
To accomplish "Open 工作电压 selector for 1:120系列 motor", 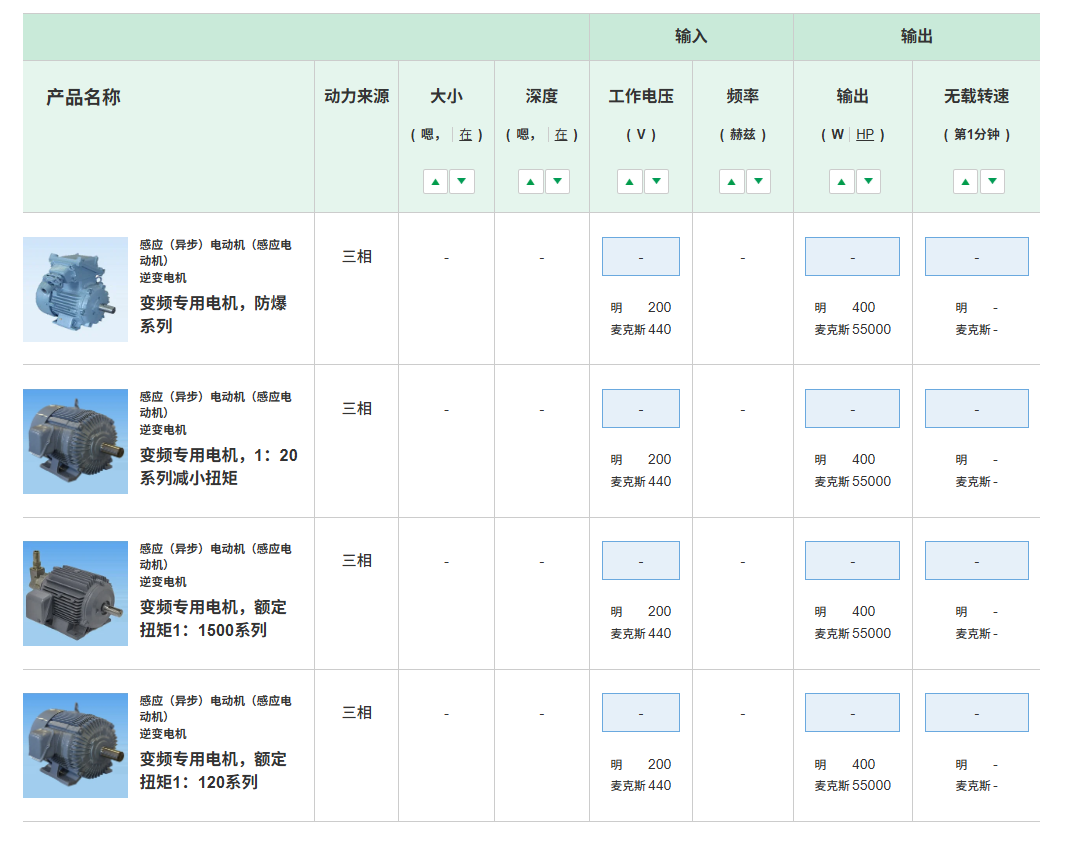I will tap(640, 713).
